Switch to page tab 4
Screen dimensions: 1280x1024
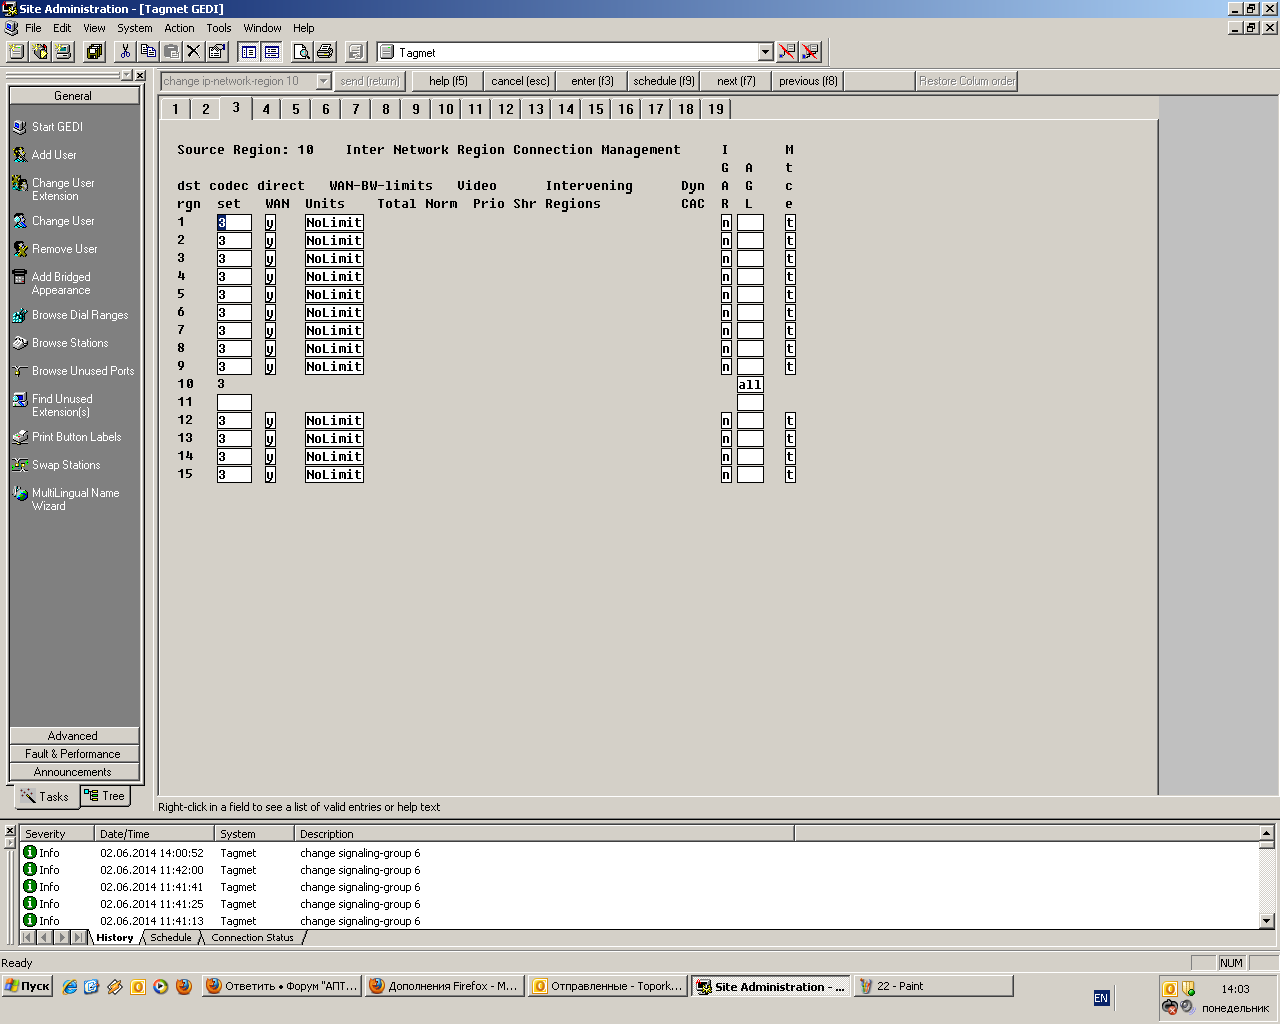point(266,109)
